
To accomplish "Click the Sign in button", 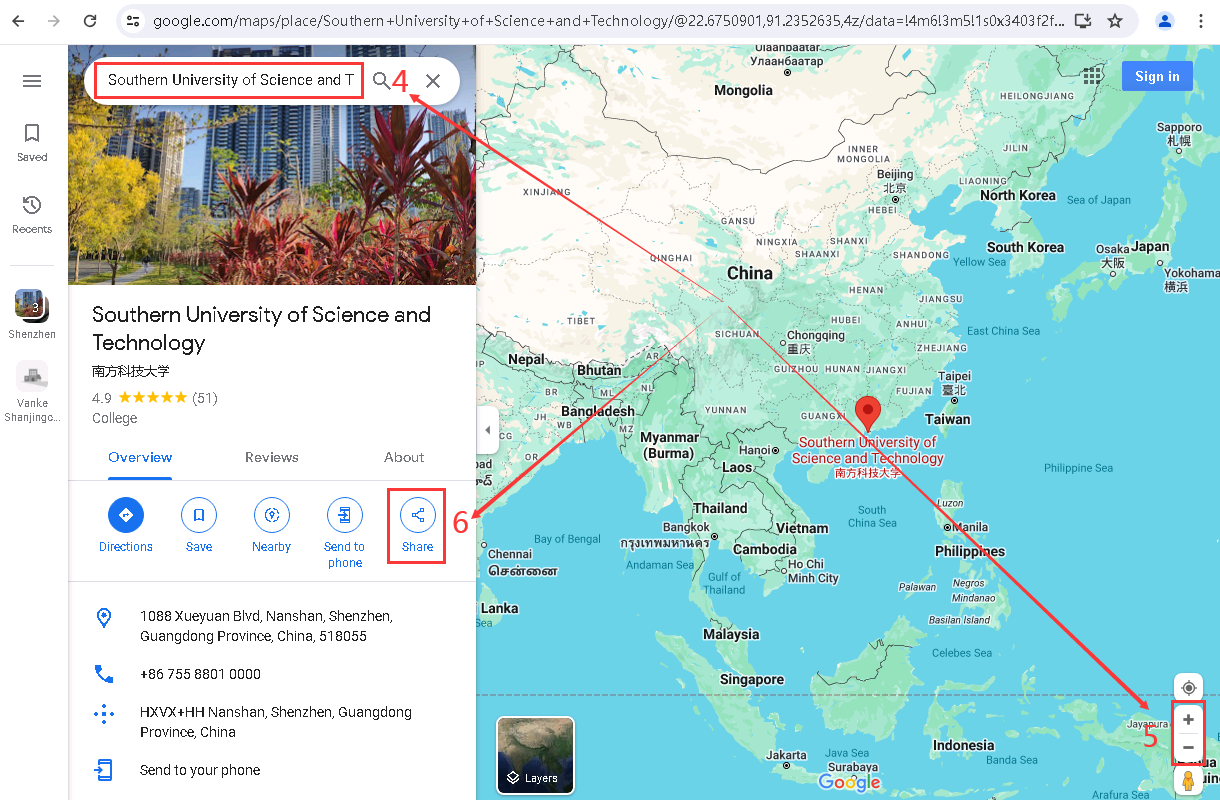I will click(1157, 76).
